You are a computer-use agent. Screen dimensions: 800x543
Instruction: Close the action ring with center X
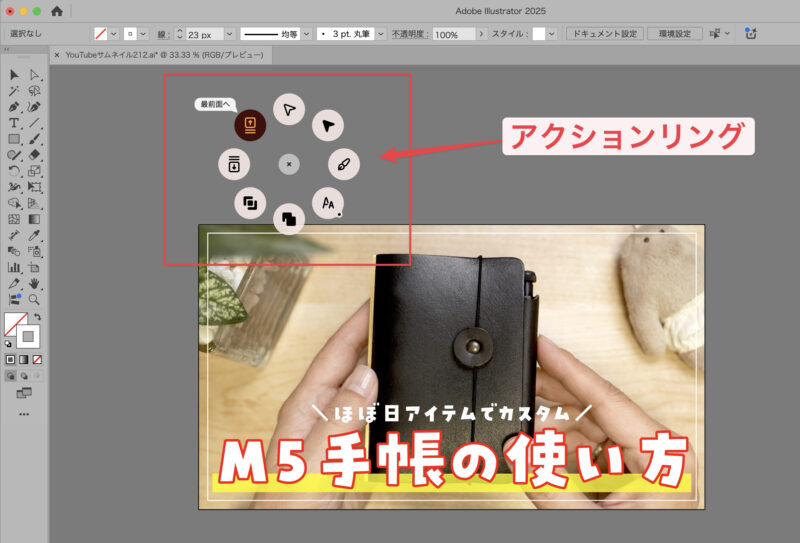[x=288, y=164]
